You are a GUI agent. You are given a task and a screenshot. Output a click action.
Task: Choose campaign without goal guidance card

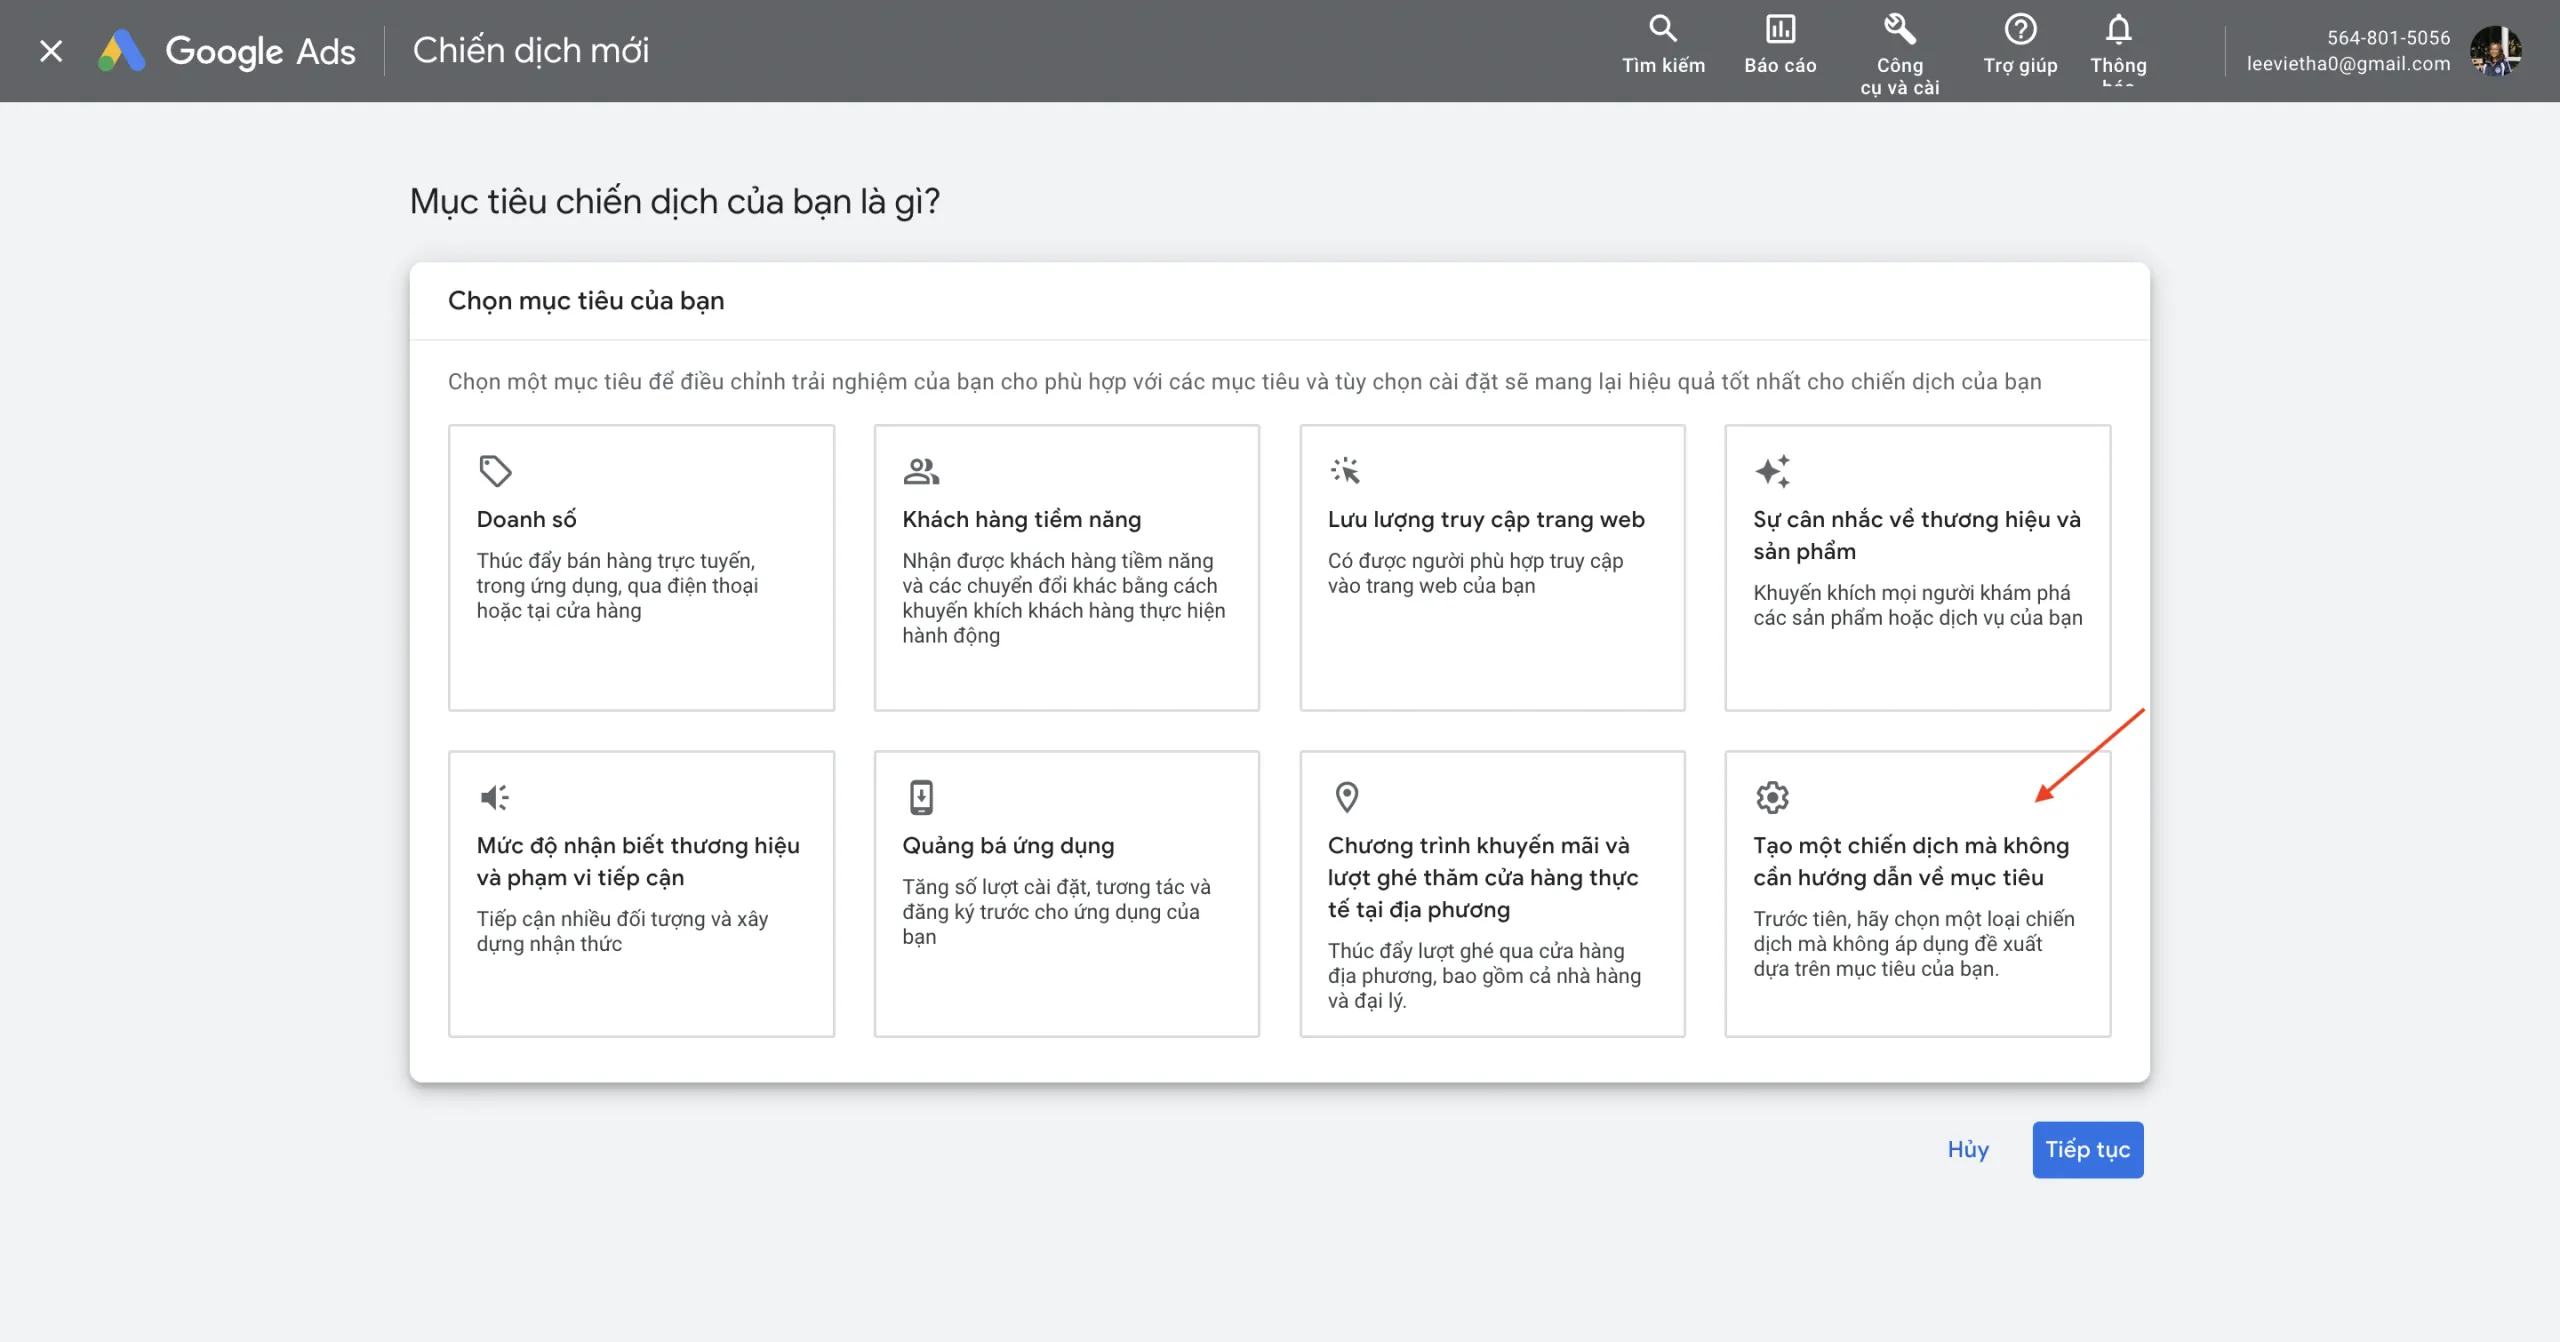coord(1917,893)
